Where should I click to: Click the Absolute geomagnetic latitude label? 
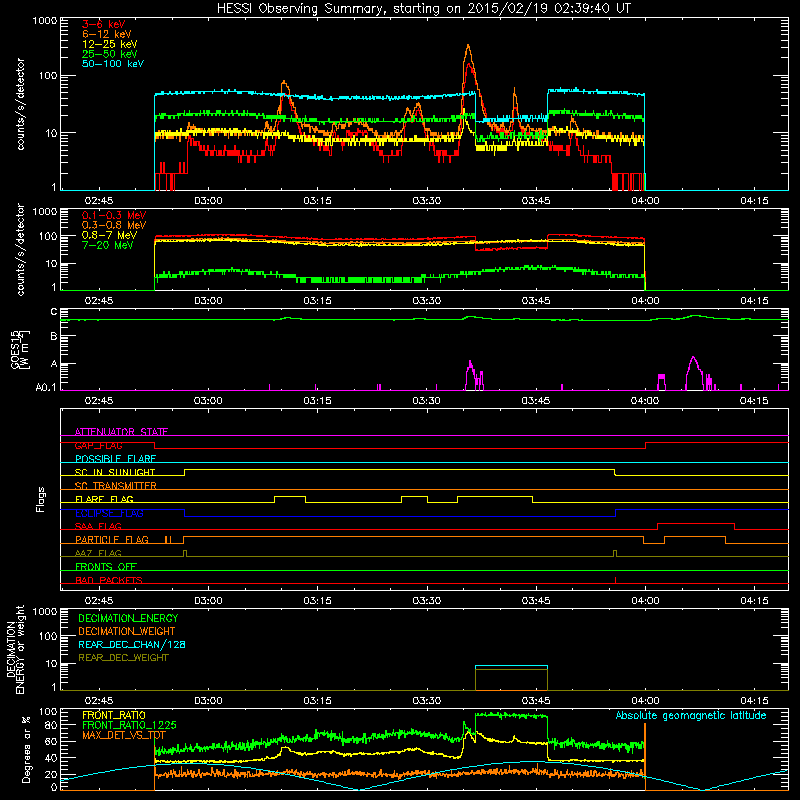[691, 716]
